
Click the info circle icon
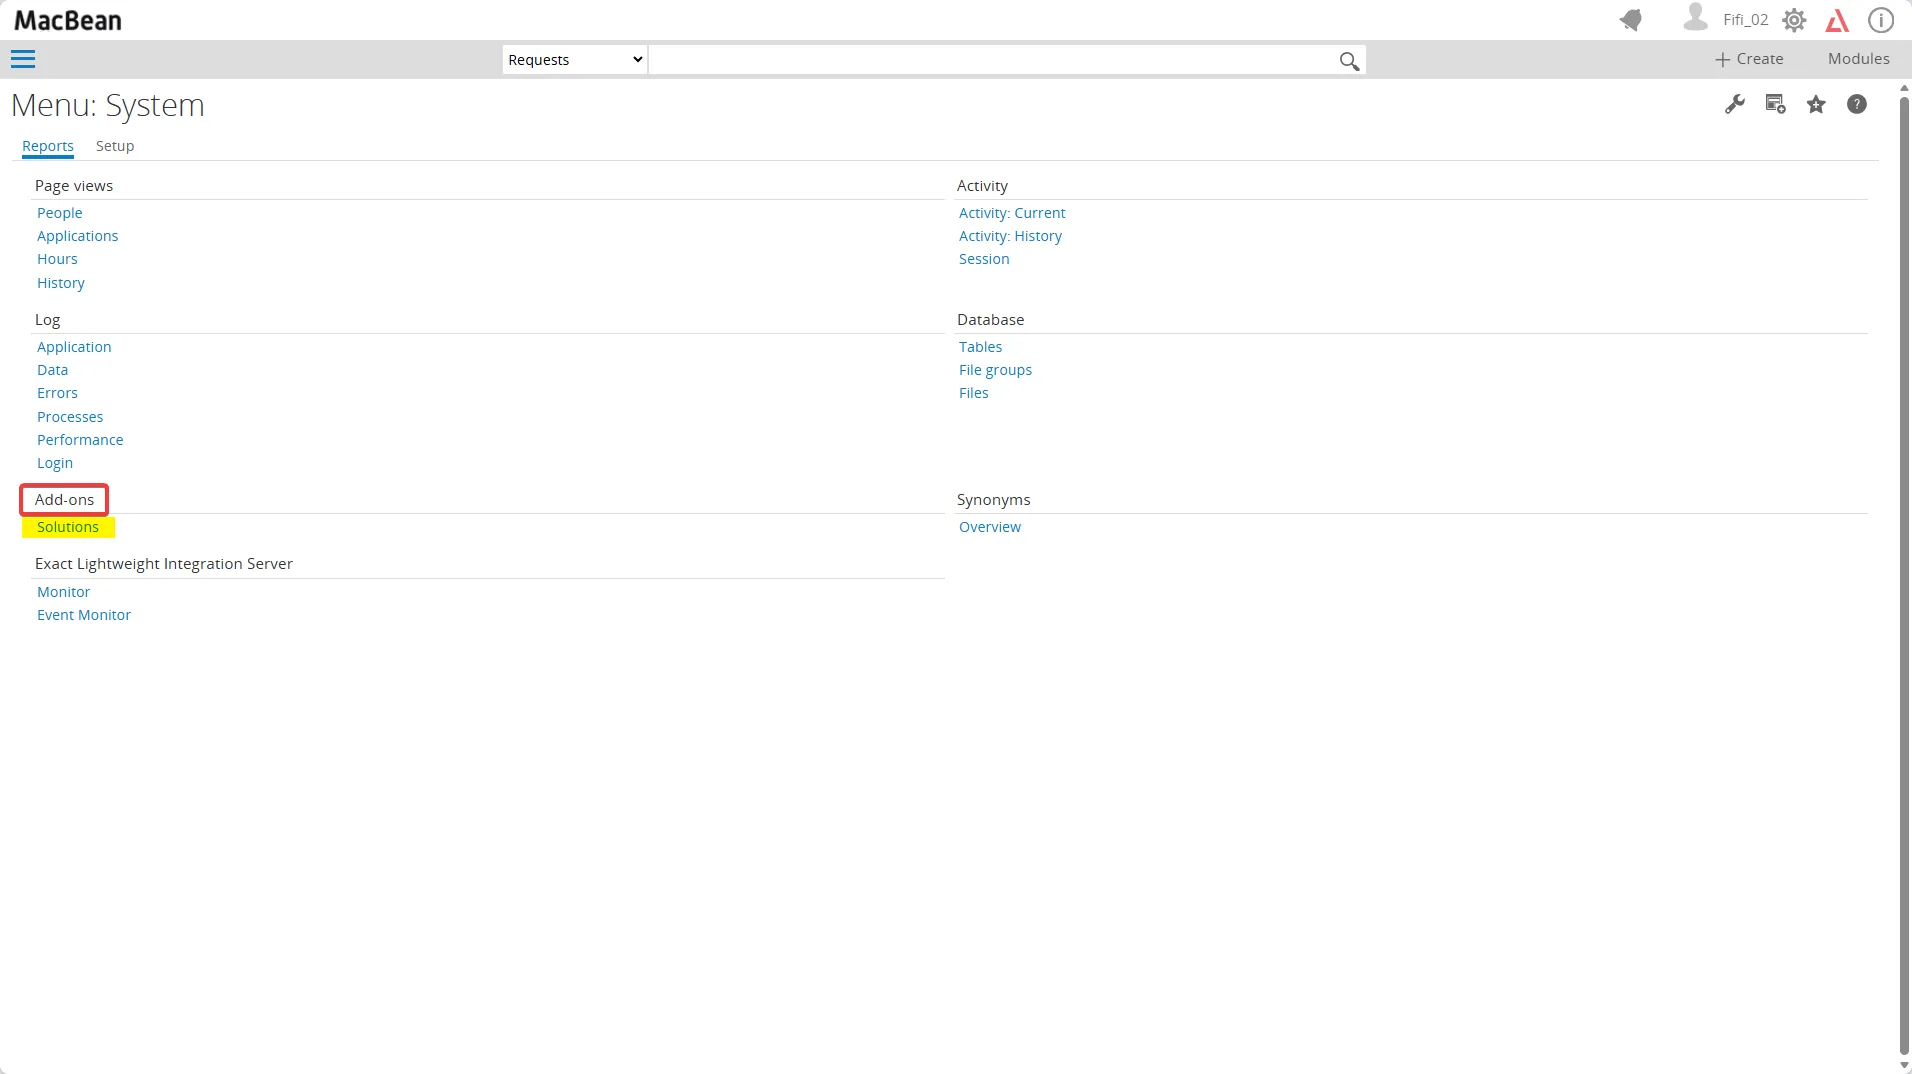[x=1881, y=20]
